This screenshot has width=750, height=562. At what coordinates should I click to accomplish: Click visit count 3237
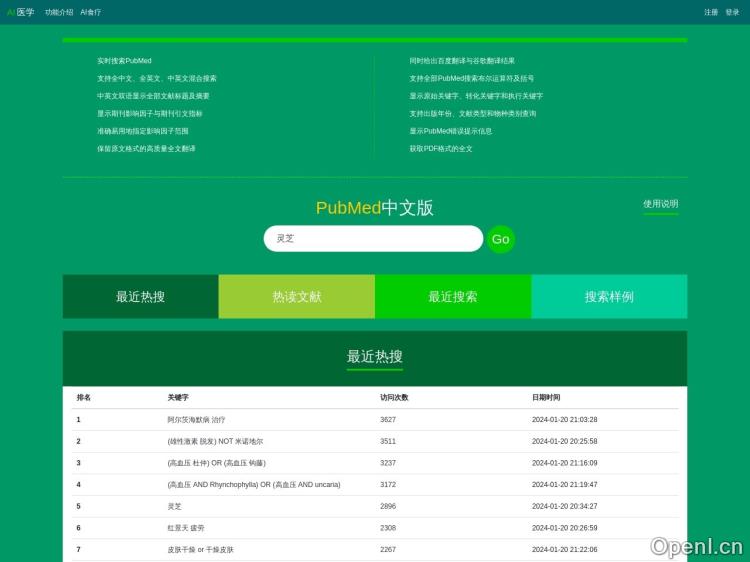tap(388, 463)
